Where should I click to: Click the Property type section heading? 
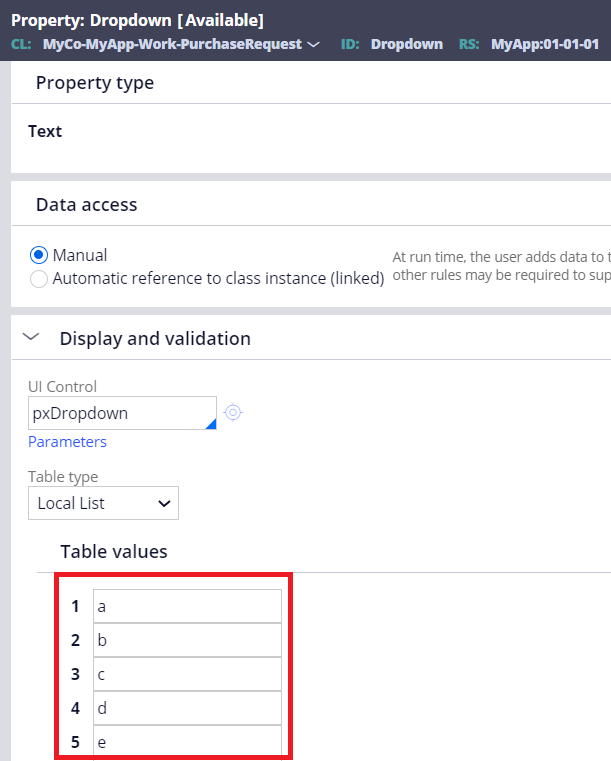click(95, 83)
